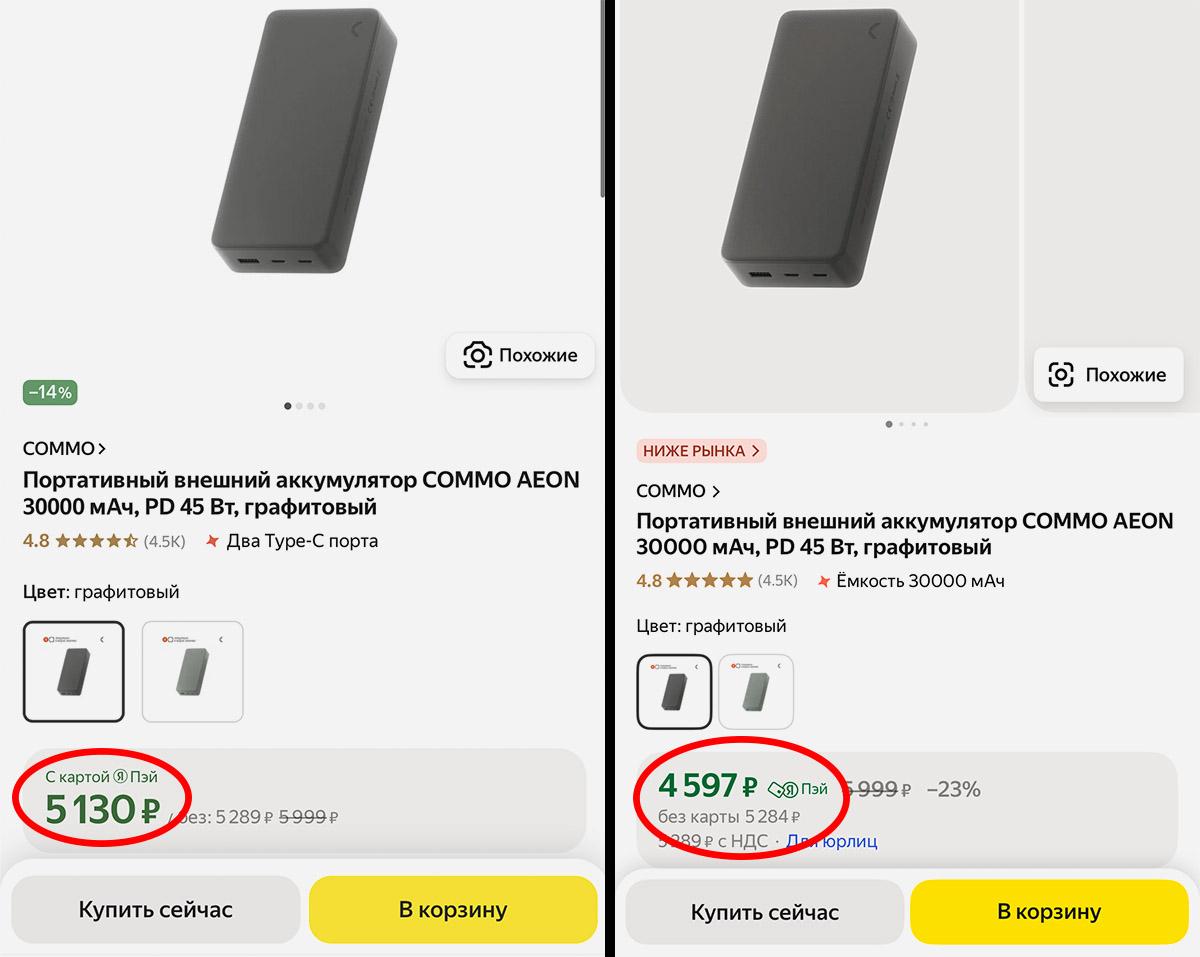Select the graphite color option in the left screenshot
1200x957 pixels.
coord(73,671)
